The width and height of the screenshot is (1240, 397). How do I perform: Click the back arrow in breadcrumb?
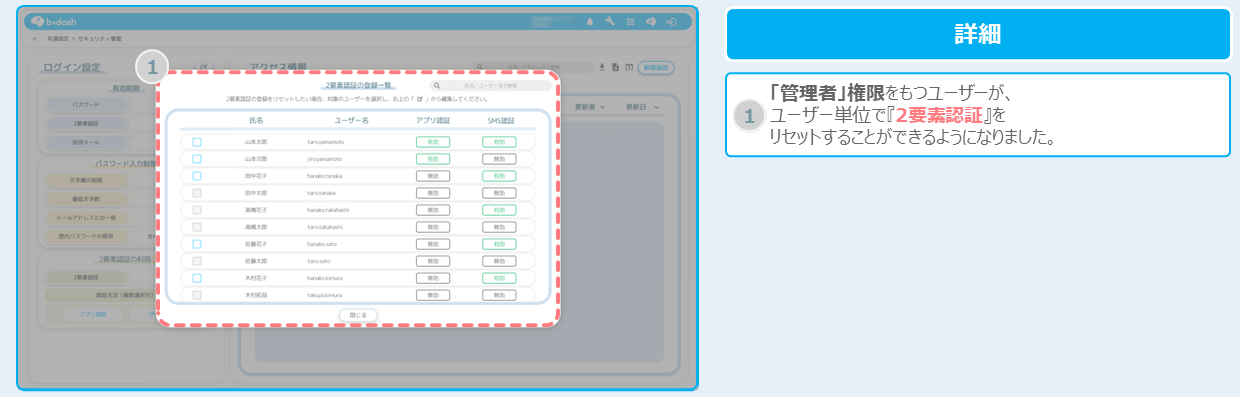click(36, 38)
